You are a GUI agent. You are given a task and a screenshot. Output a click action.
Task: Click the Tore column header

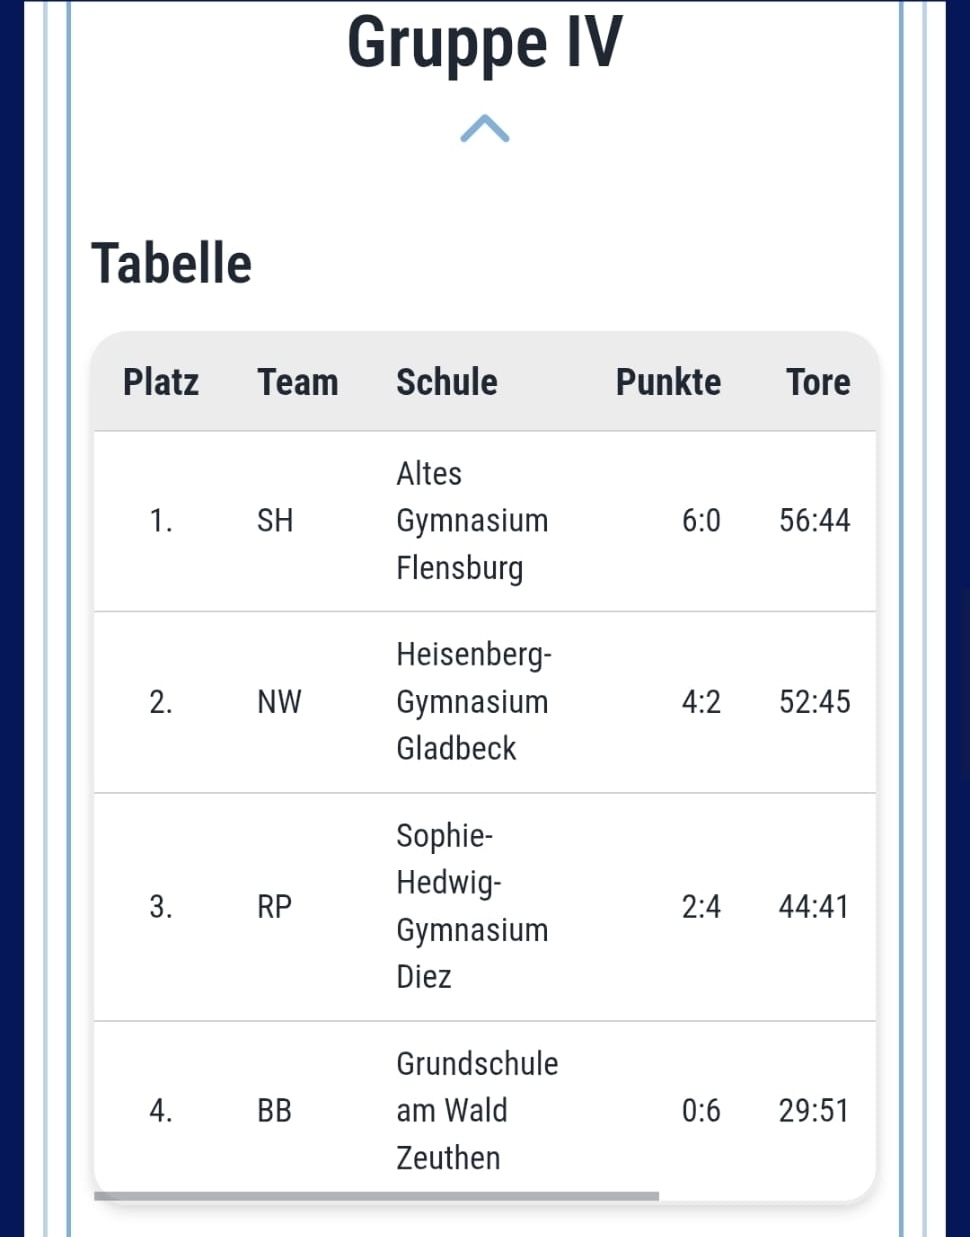[817, 382]
